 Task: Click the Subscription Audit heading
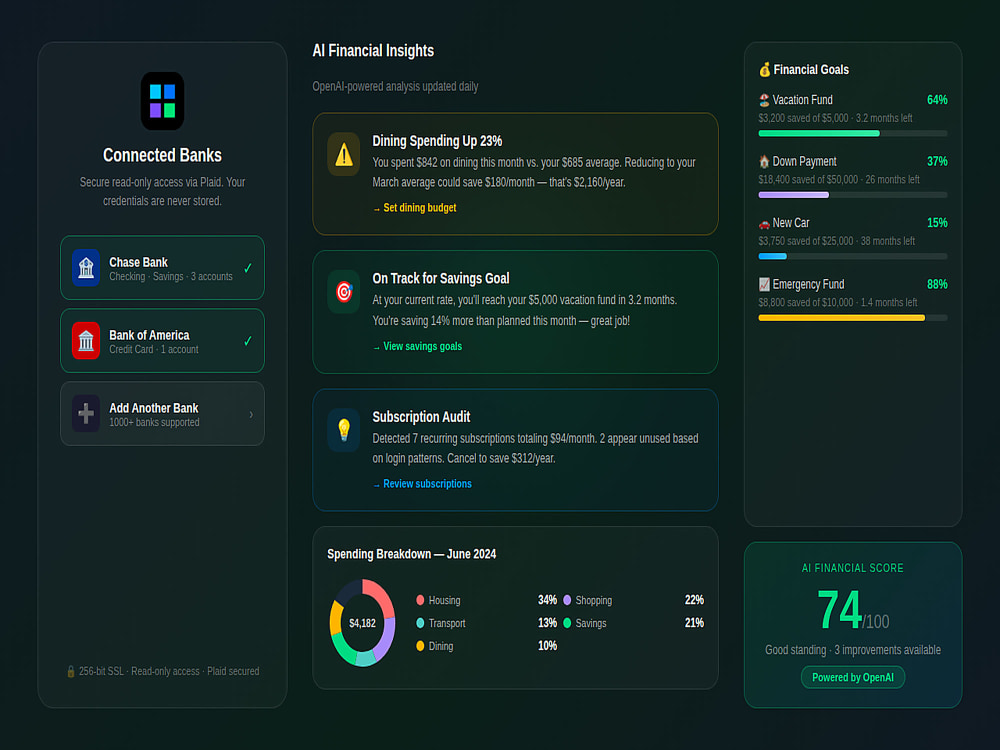[421, 417]
